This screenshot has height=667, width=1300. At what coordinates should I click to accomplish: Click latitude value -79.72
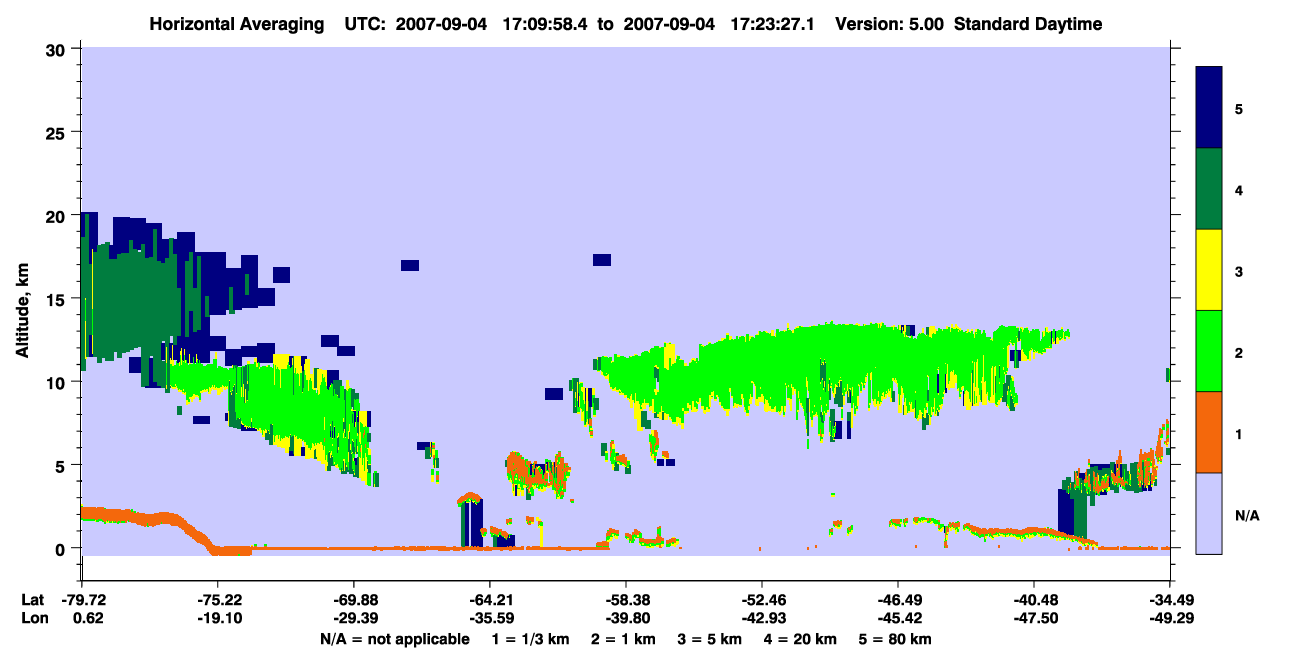82,600
